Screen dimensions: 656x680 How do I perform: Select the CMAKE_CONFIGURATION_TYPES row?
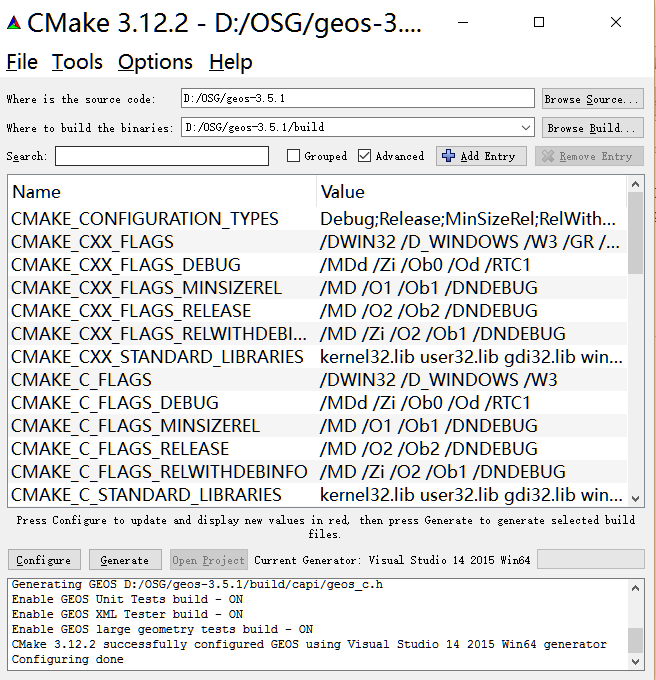coord(318,219)
